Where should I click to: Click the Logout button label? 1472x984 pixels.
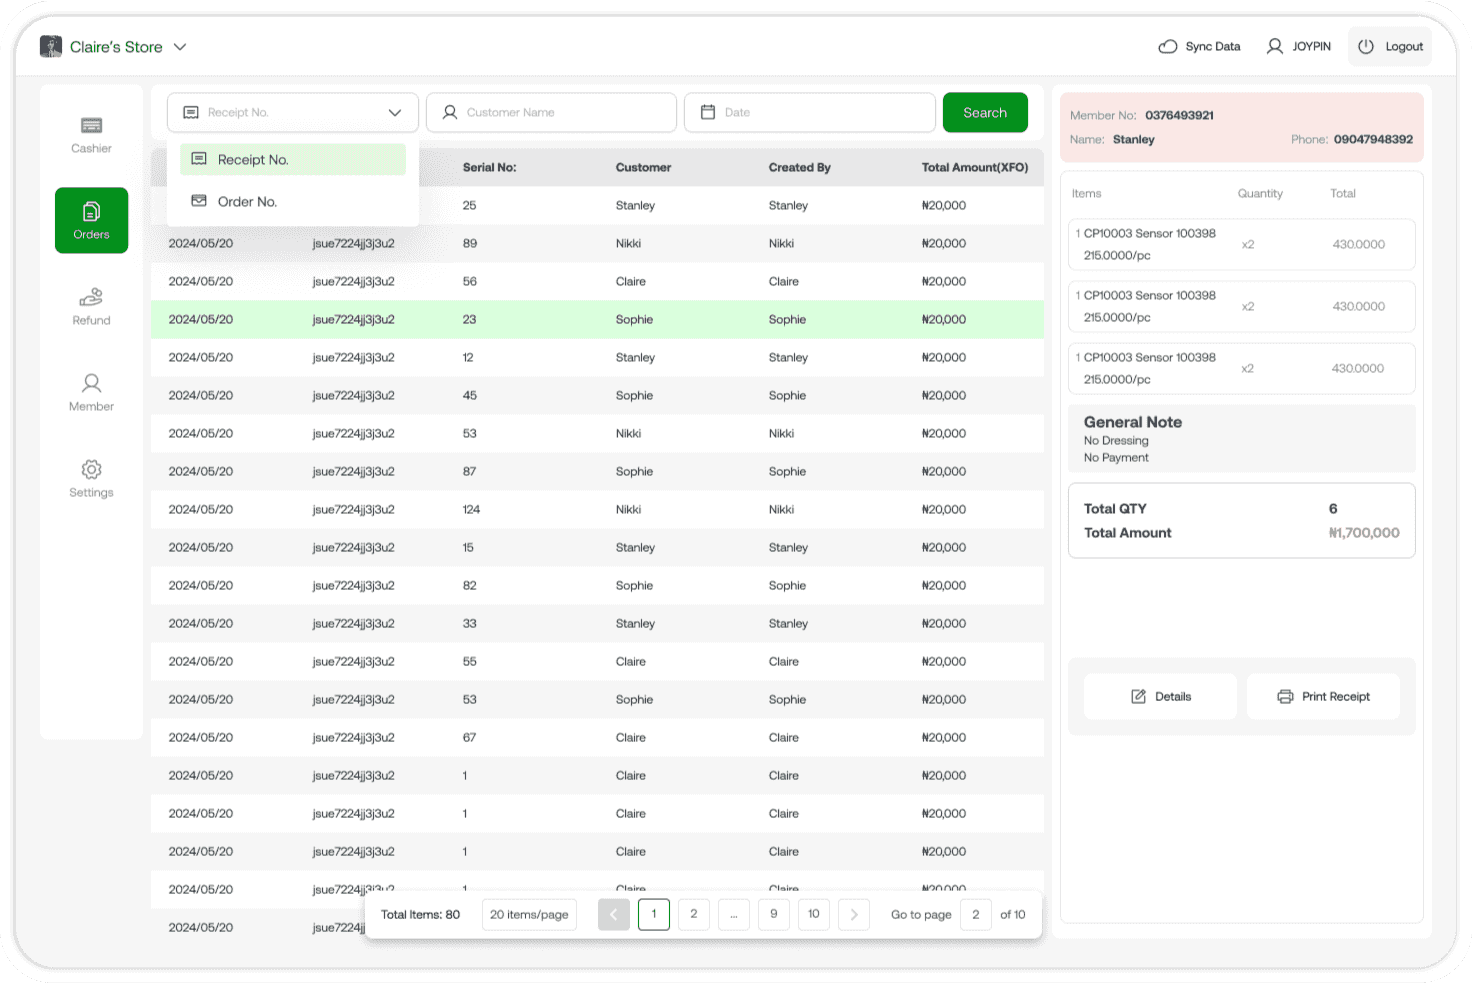pos(1404,46)
